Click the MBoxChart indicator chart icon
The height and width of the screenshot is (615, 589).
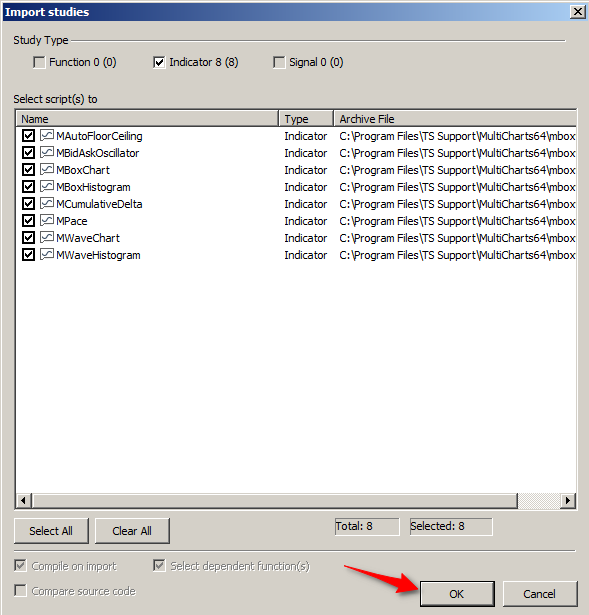point(47,169)
